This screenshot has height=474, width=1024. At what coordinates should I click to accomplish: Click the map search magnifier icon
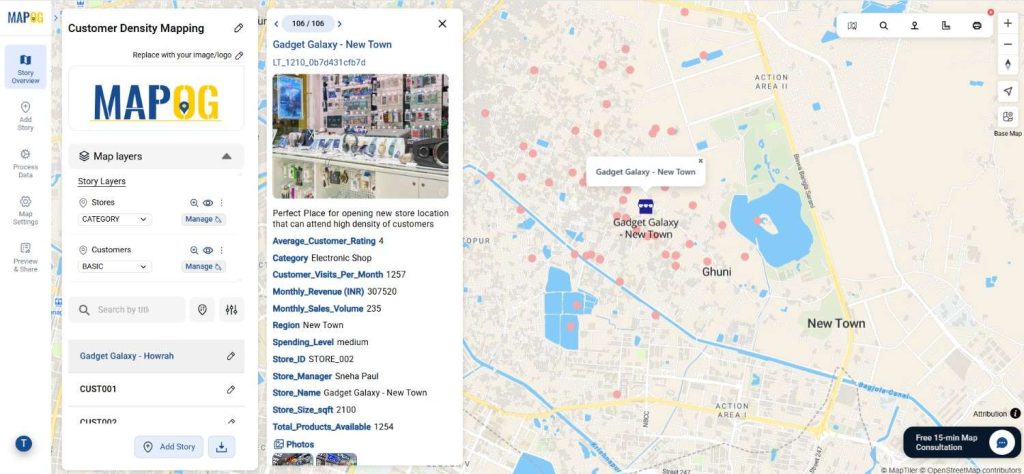click(883, 26)
